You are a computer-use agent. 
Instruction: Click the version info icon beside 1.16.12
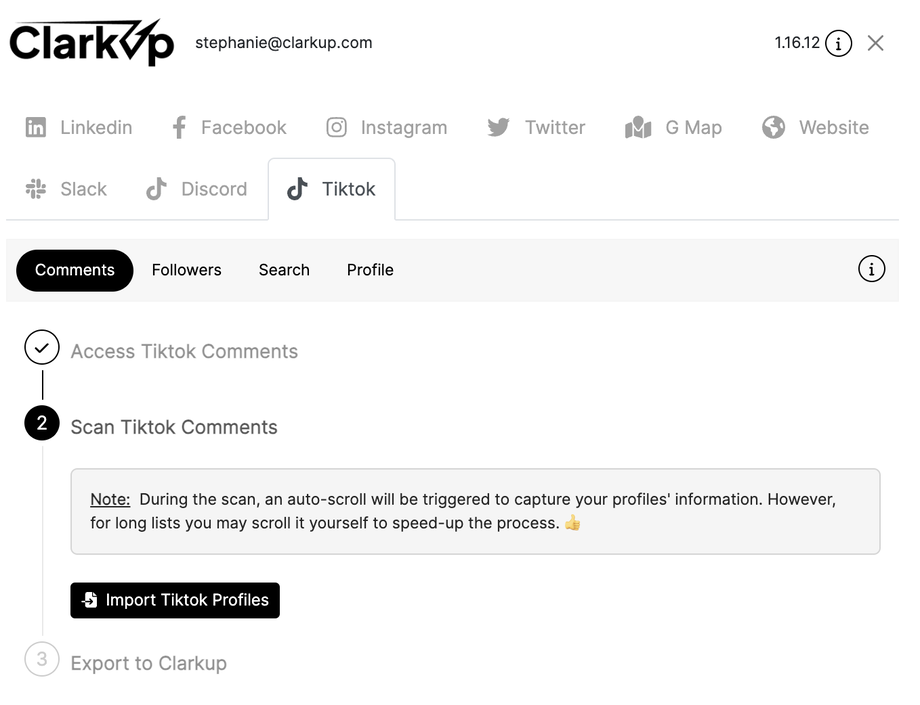(x=839, y=44)
